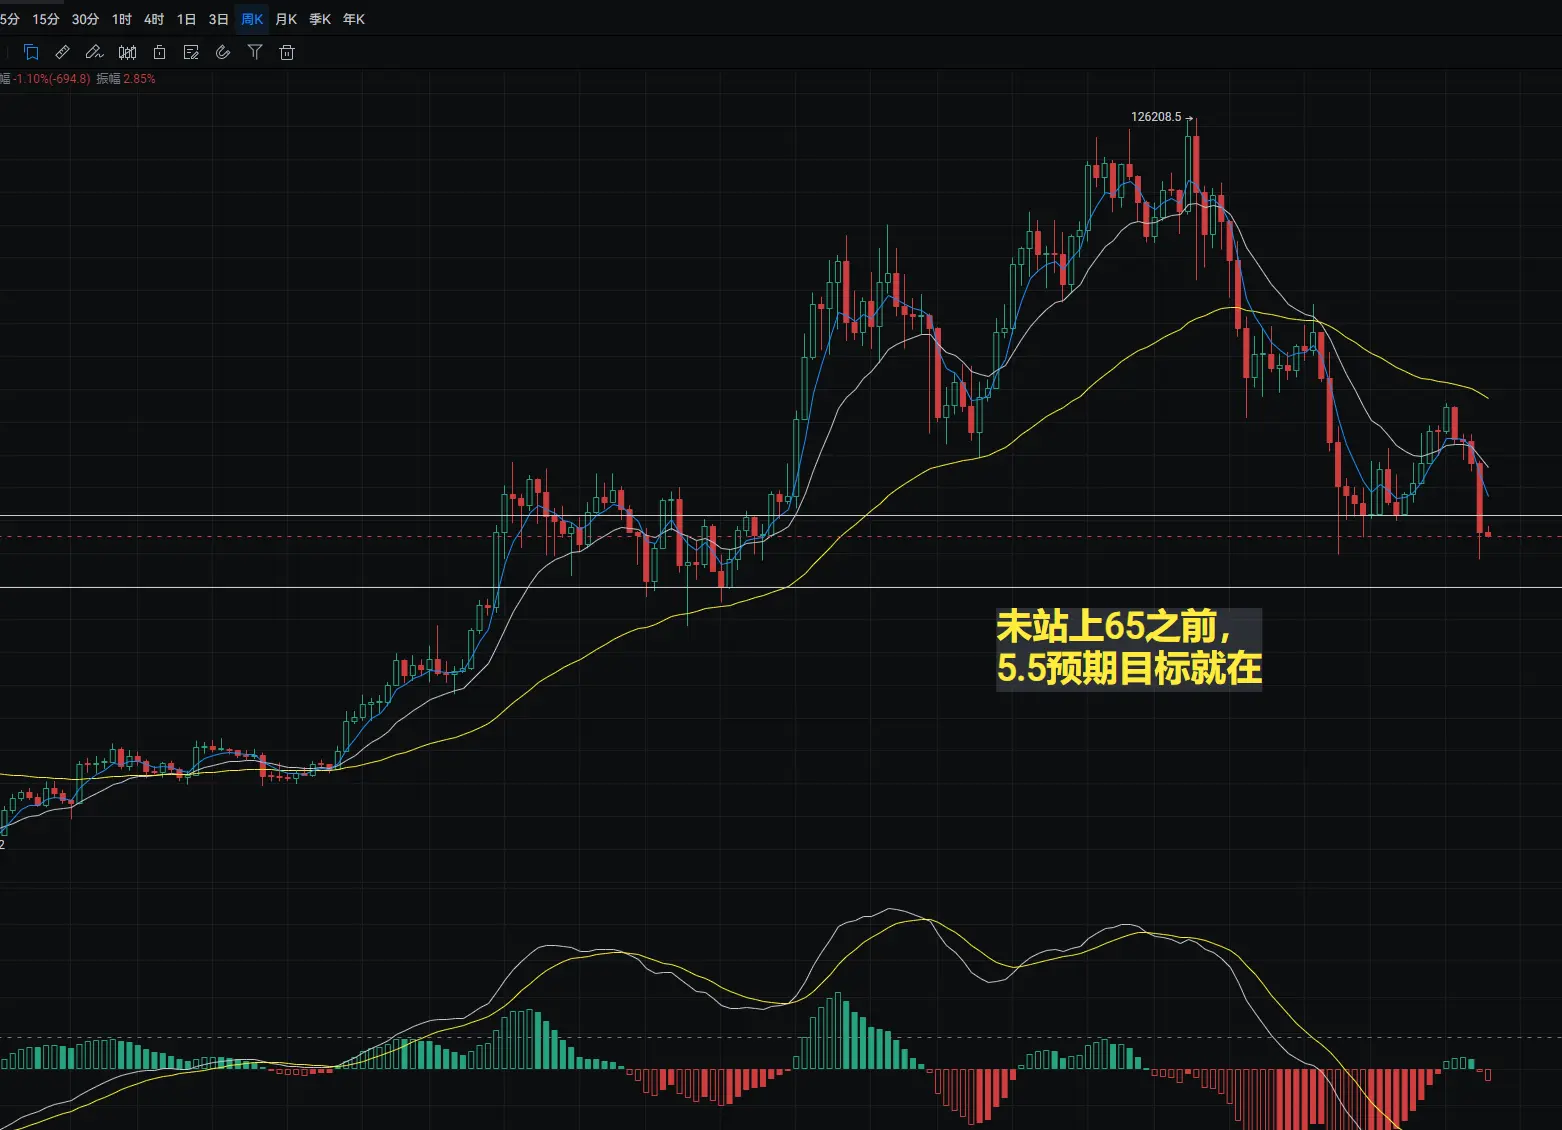Open the candlestick chart style icon
The width and height of the screenshot is (1562, 1130).
(127, 52)
